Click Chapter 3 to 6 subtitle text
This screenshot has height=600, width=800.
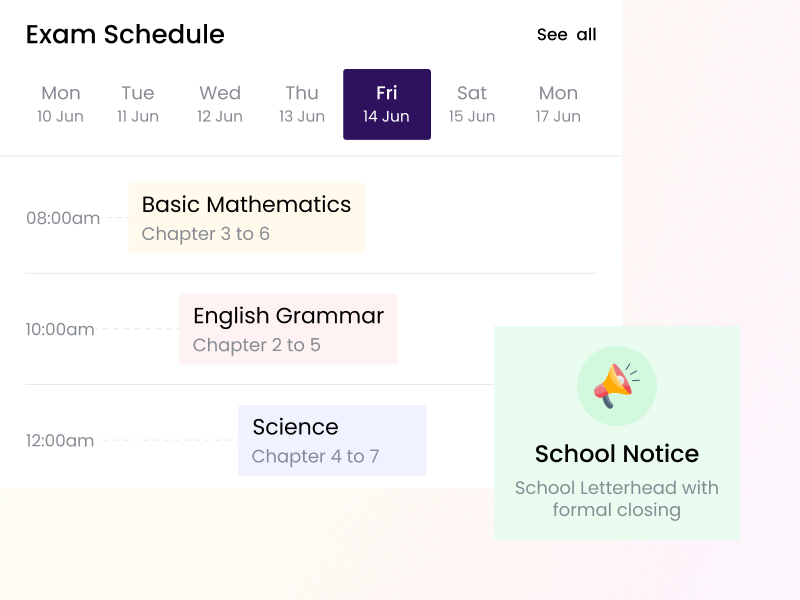(205, 234)
